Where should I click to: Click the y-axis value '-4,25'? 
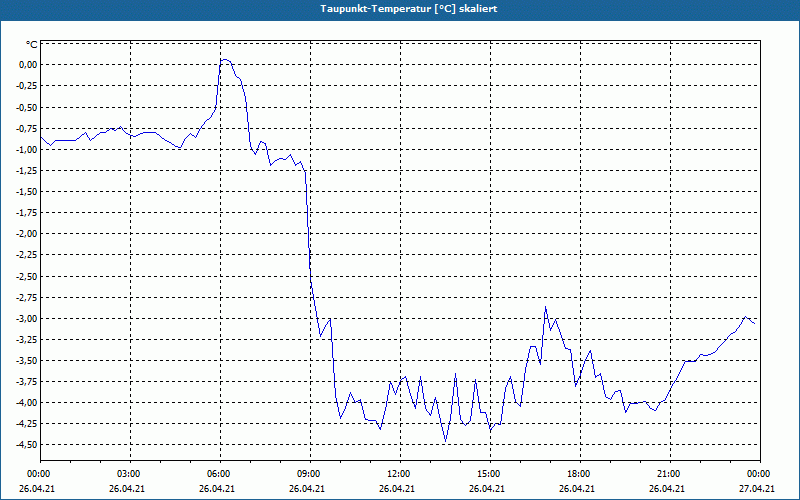[27, 423]
